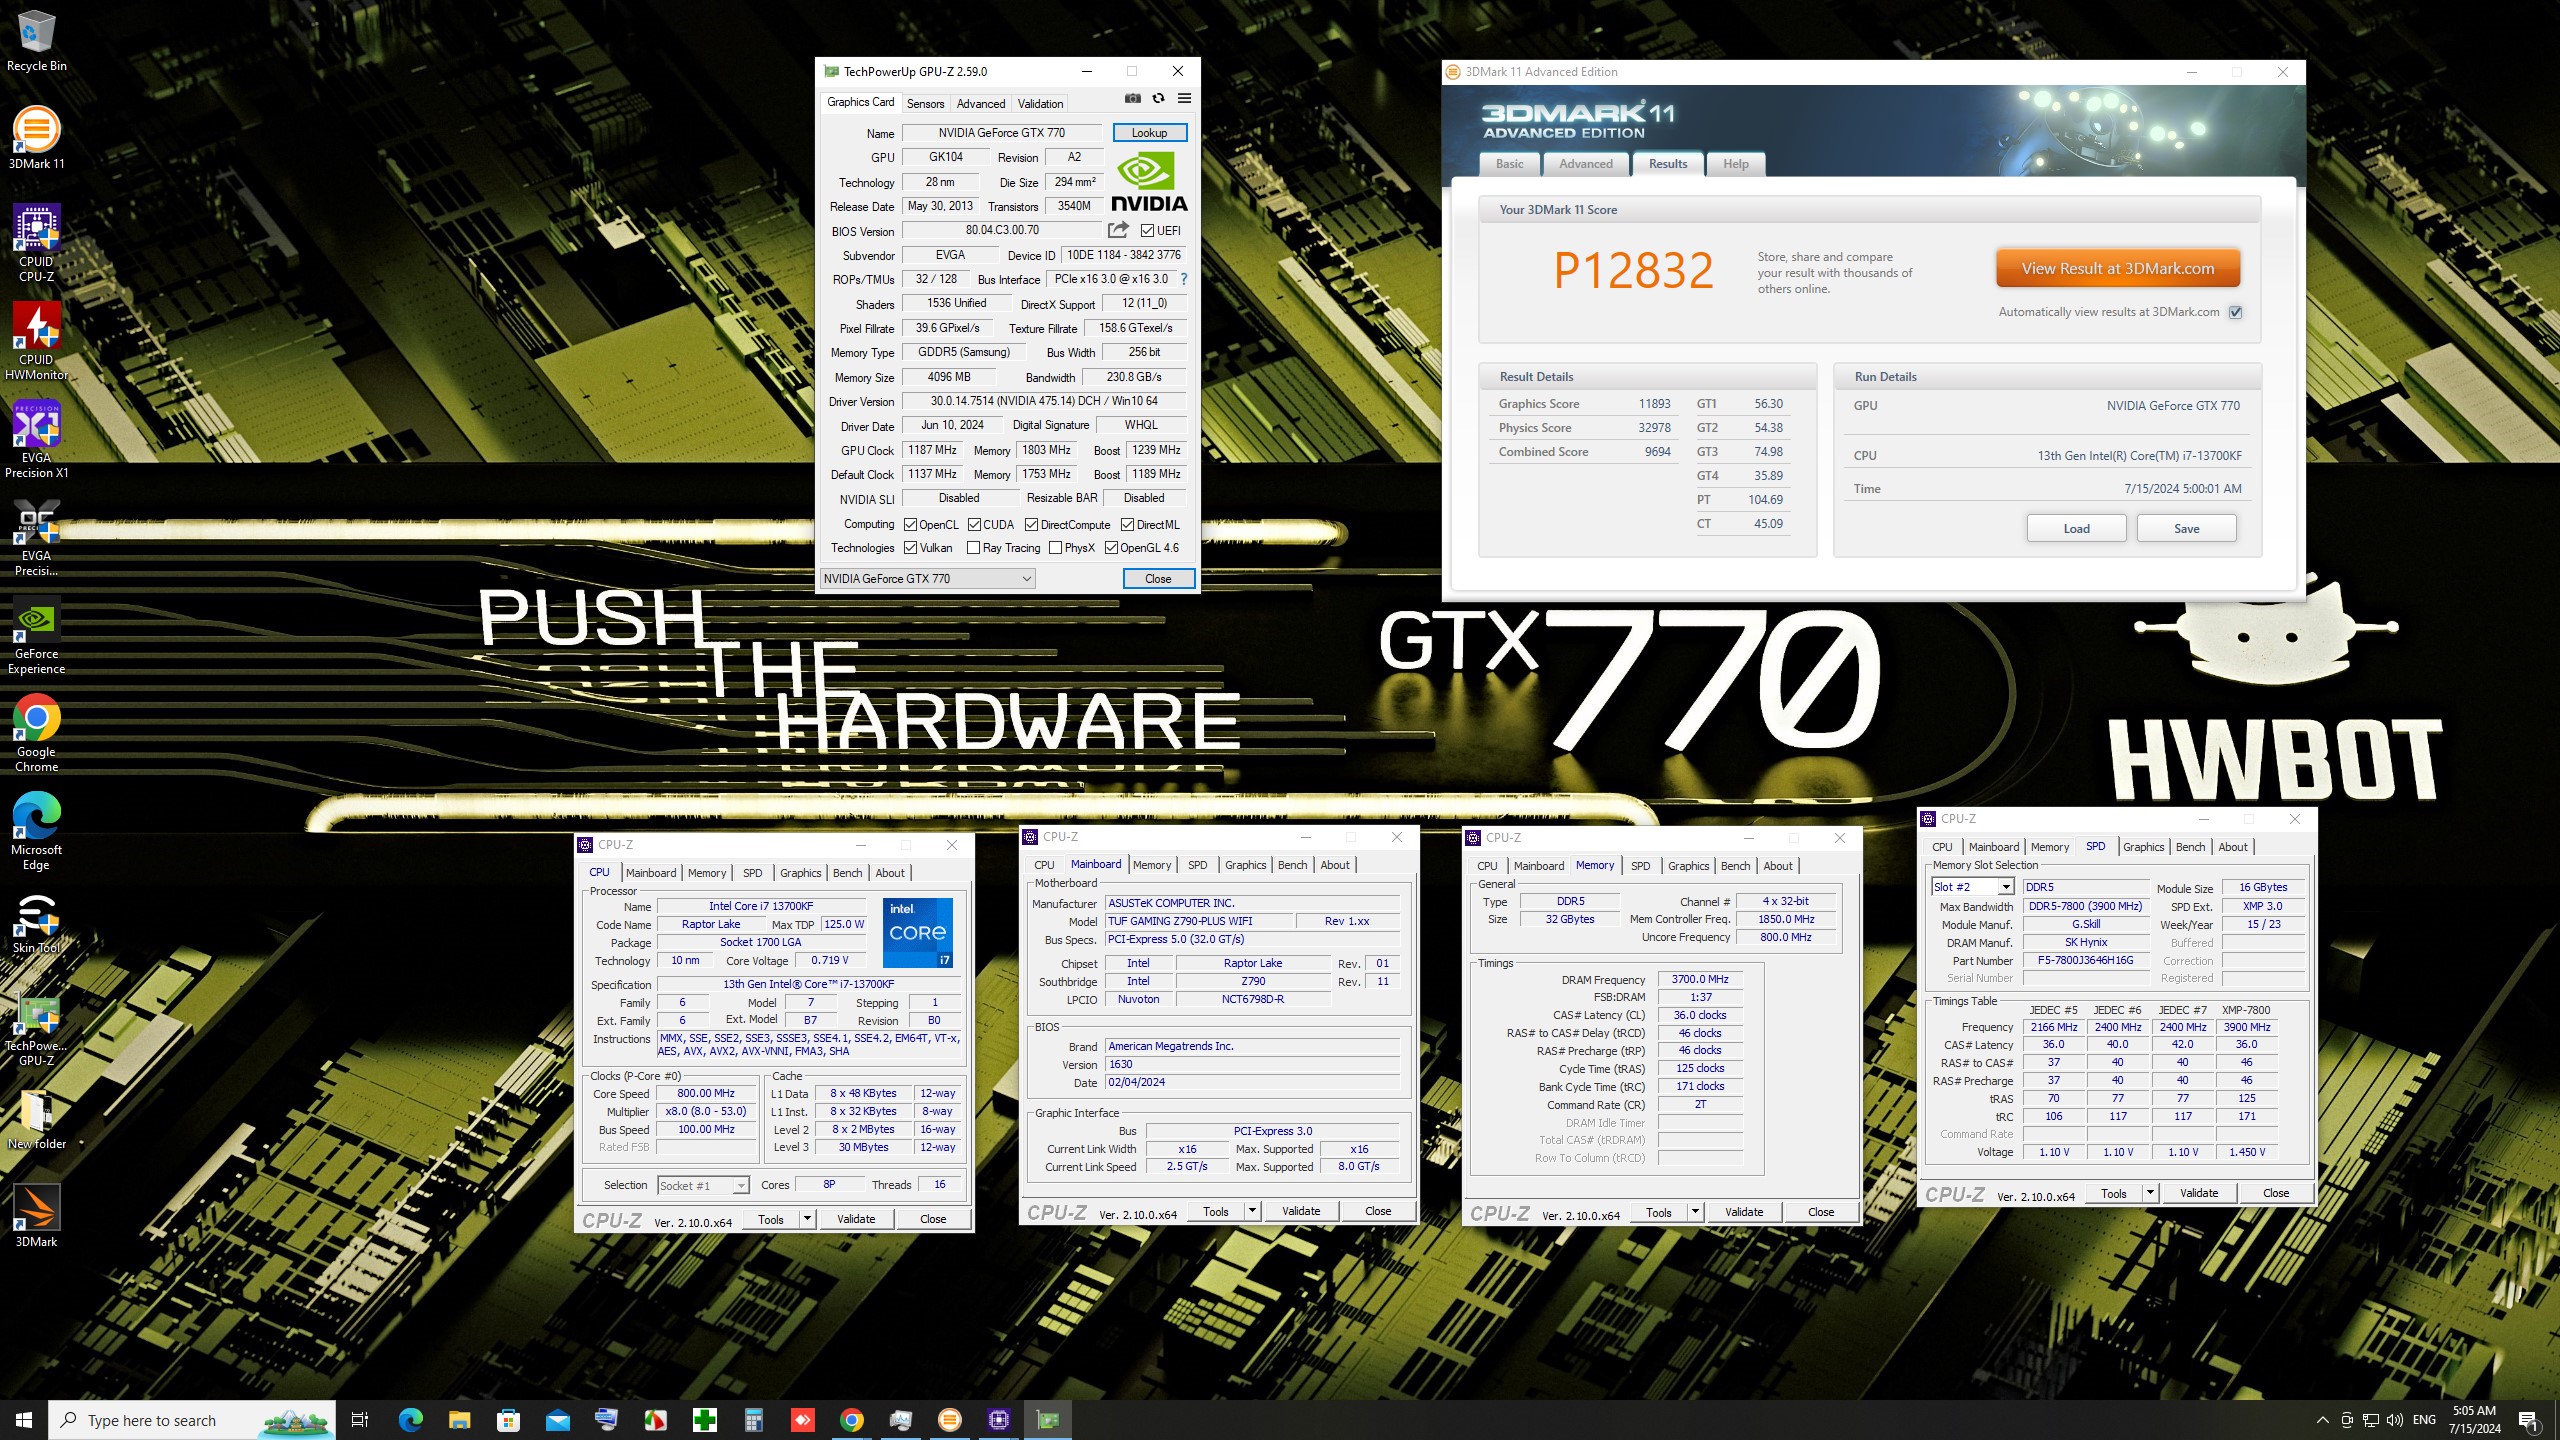Expand Tools arrow in CPU-Z CPU window
Viewport: 2560px width, 1440px height.
point(807,1219)
